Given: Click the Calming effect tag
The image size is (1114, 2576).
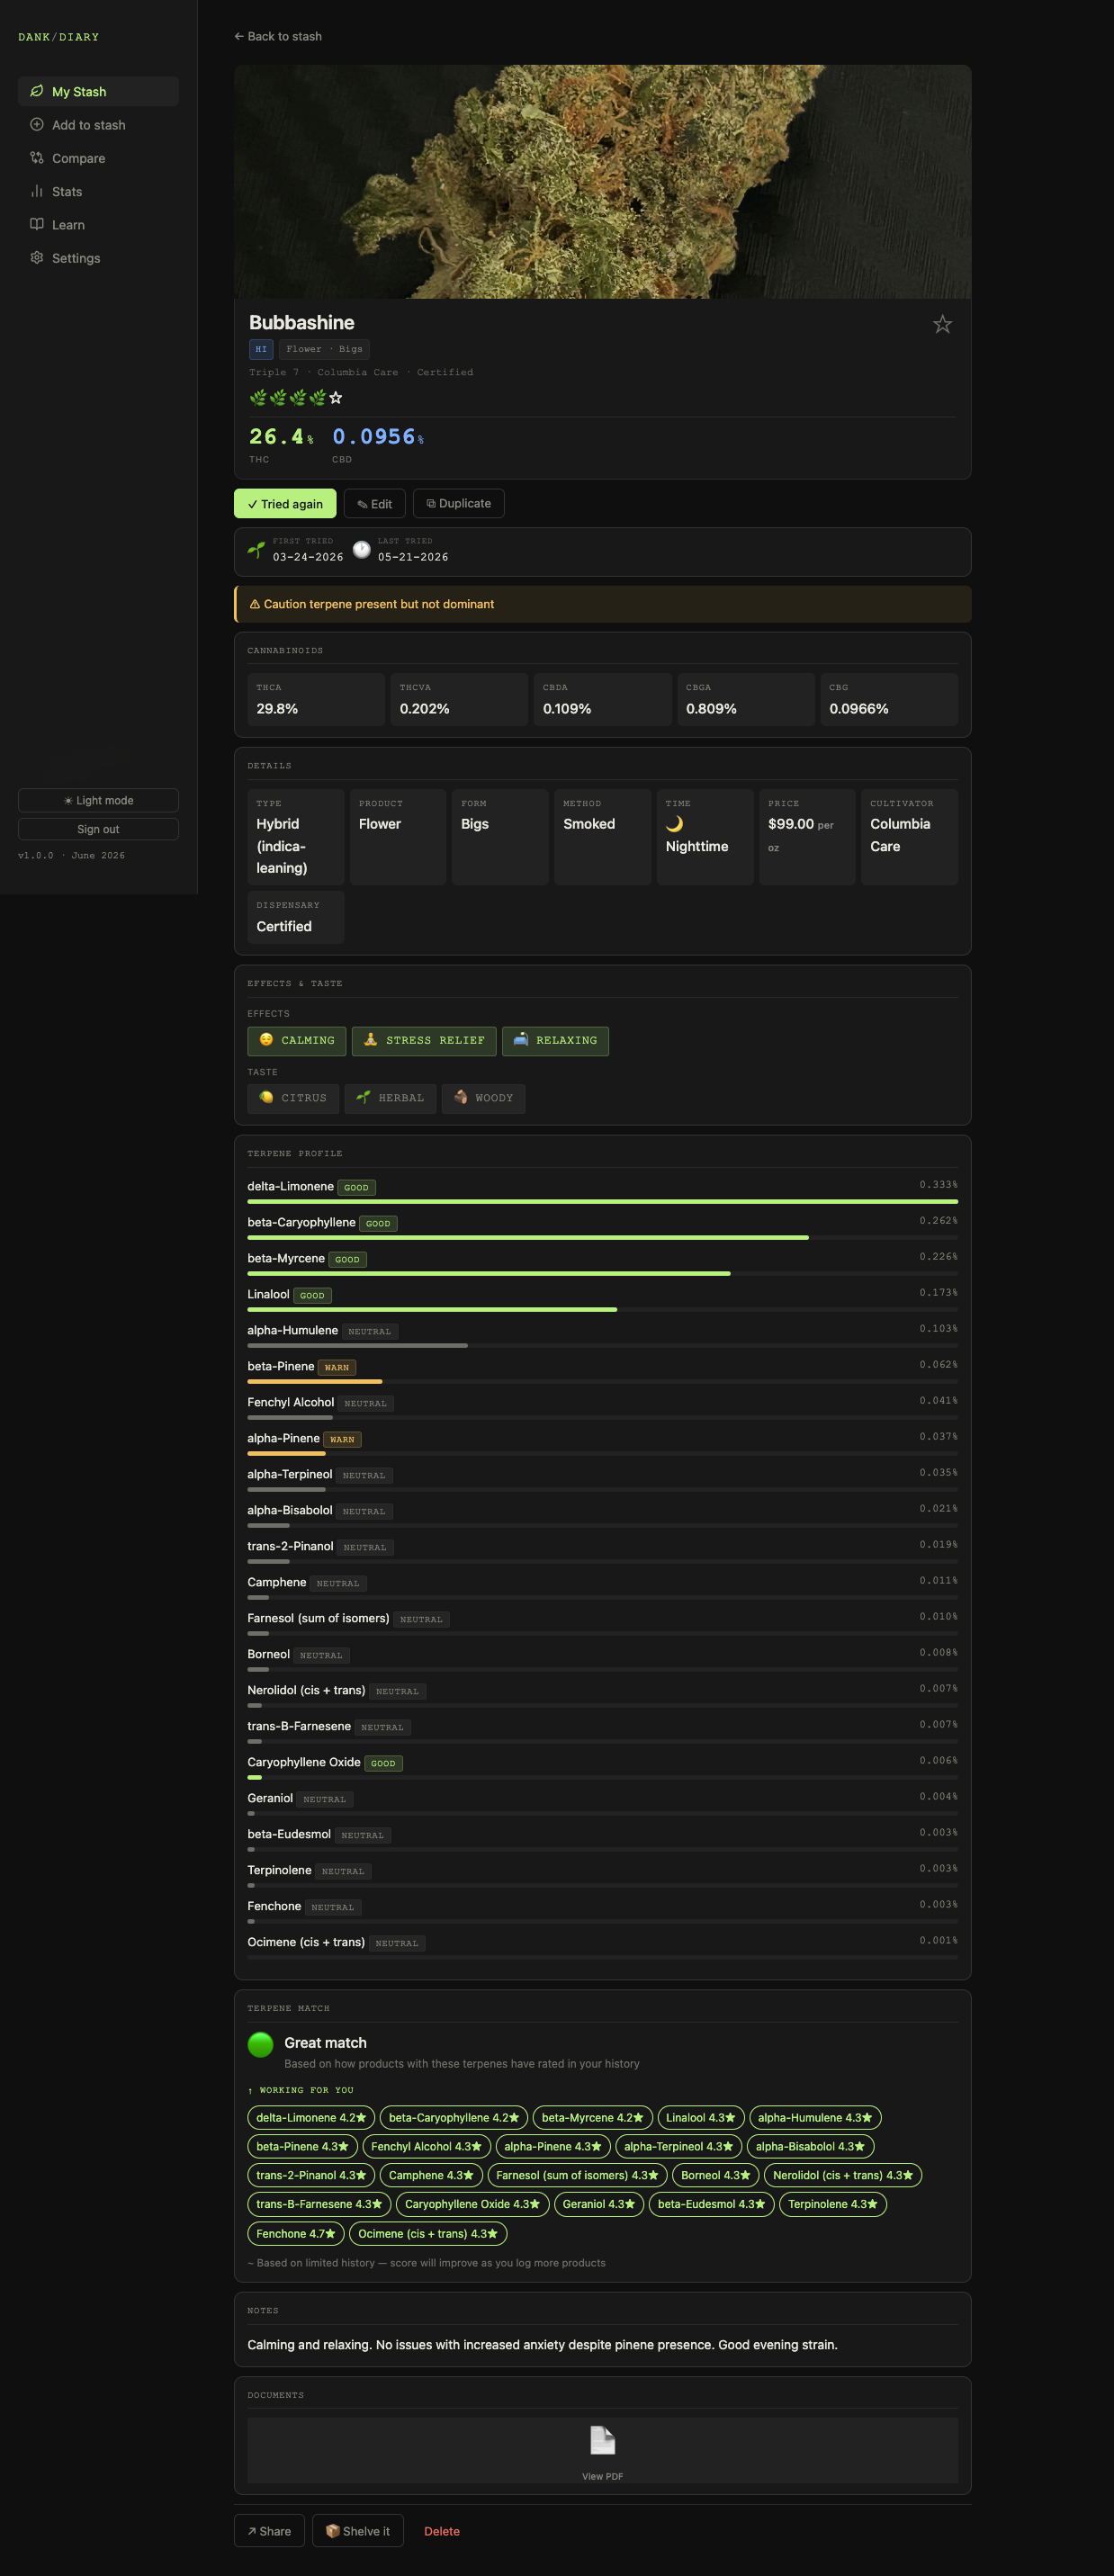Looking at the screenshot, I should pyautogui.click(x=297, y=1041).
